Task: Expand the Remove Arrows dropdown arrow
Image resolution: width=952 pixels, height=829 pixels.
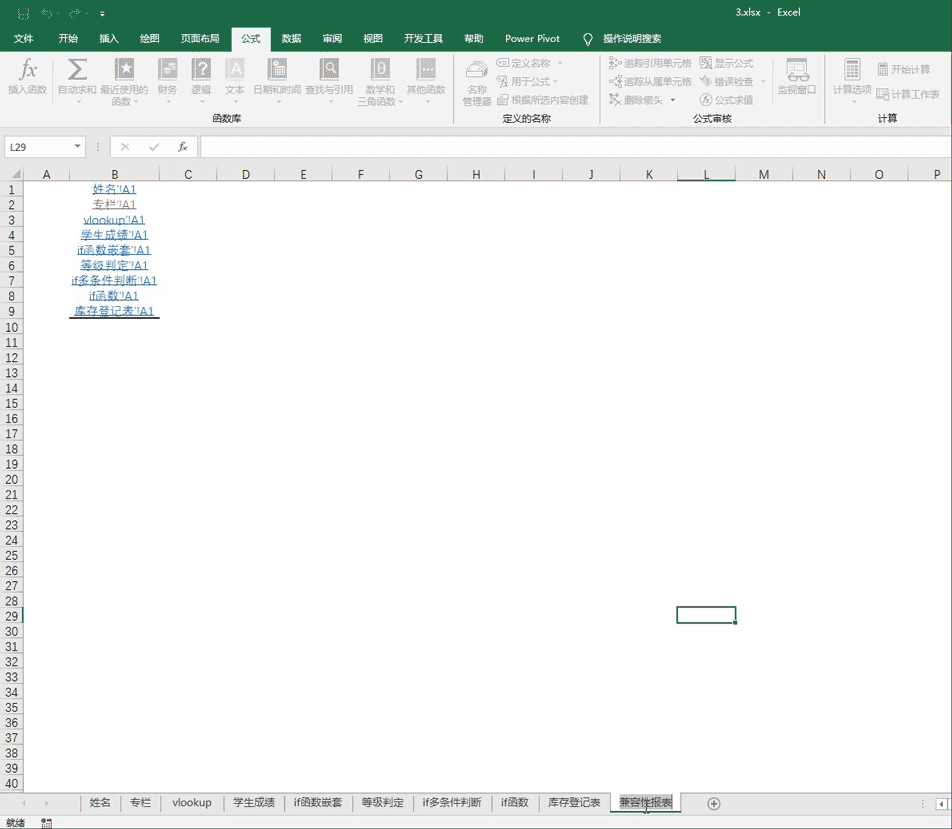Action: 673,100
